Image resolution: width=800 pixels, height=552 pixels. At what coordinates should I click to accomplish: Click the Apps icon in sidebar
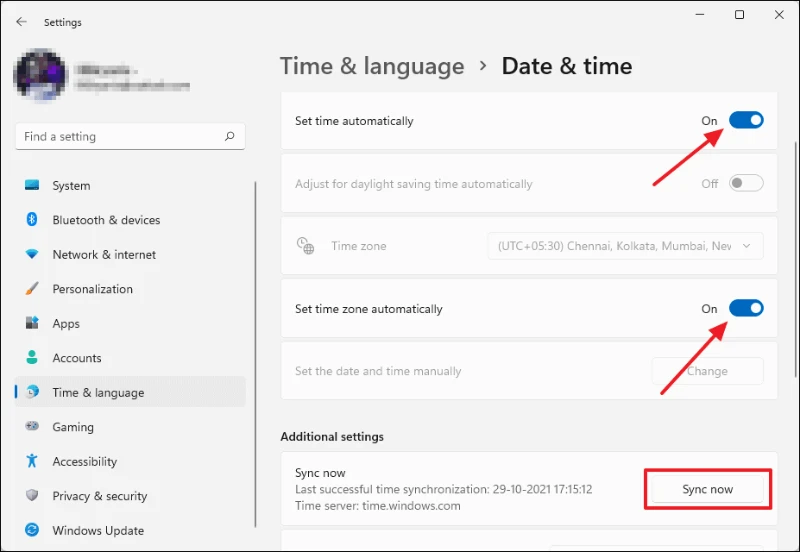pyautogui.click(x=32, y=323)
